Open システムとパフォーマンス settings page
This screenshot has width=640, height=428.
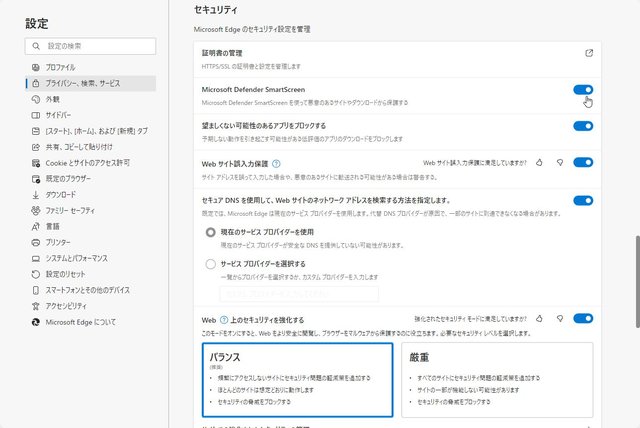coord(91,258)
